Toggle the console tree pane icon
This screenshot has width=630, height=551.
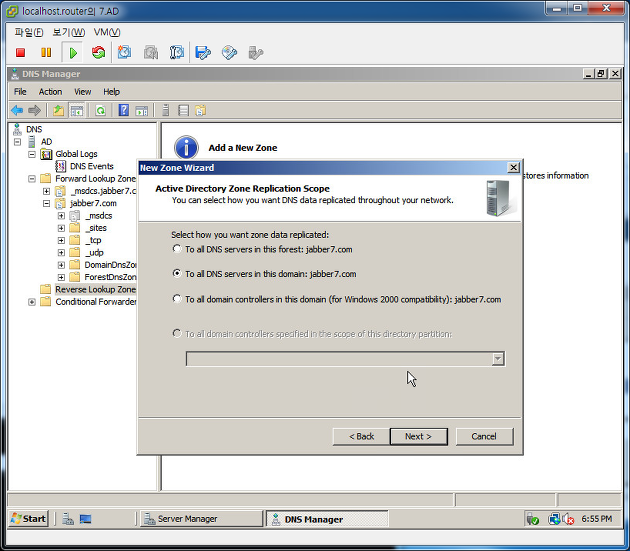pyautogui.click(x=77, y=110)
